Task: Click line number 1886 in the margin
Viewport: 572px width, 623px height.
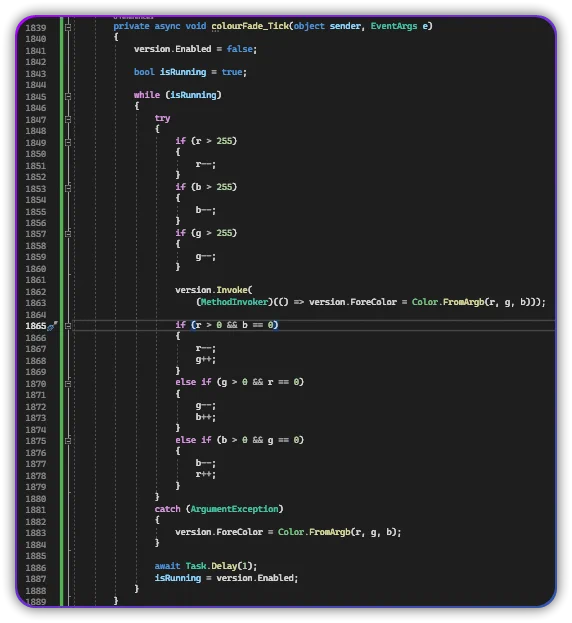Action: [36, 567]
